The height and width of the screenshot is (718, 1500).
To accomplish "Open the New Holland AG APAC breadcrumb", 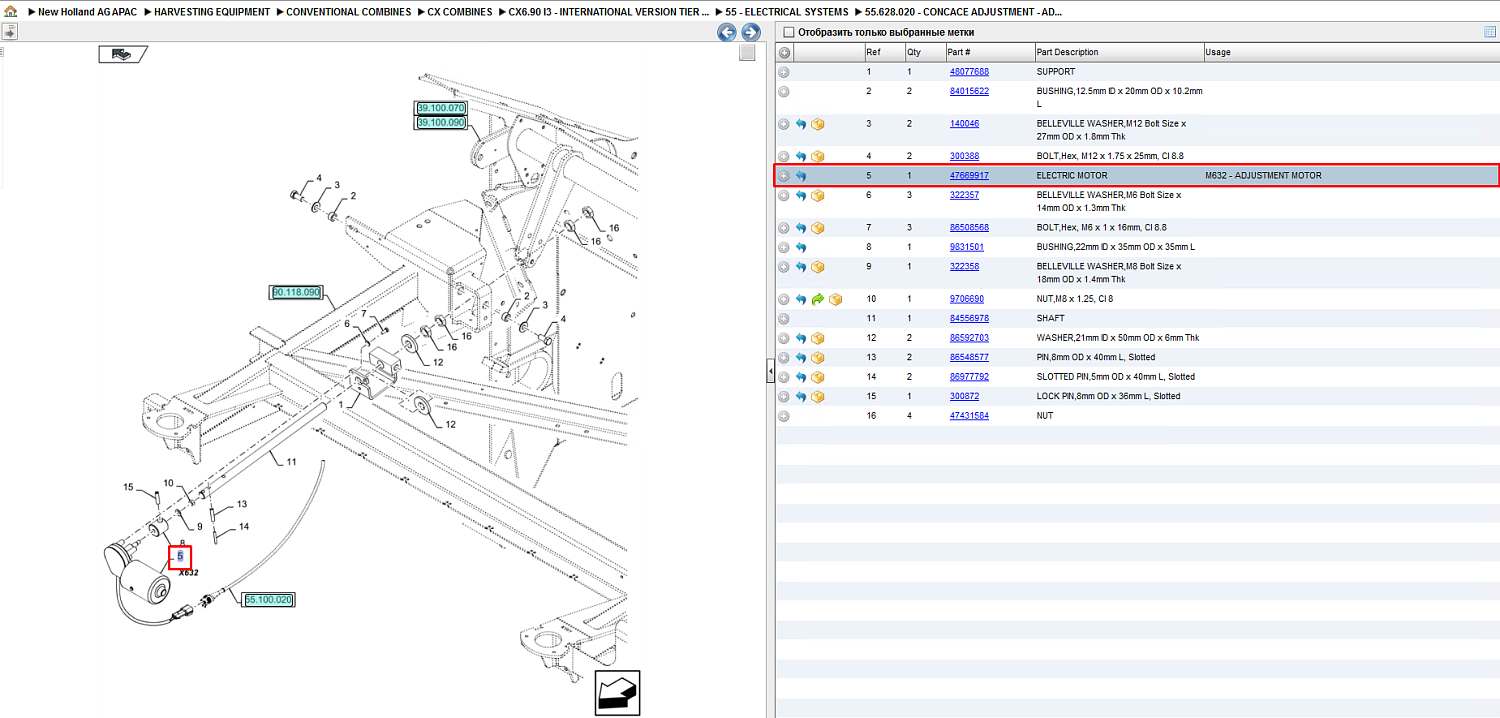I will pyautogui.click(x=88, y=12).
